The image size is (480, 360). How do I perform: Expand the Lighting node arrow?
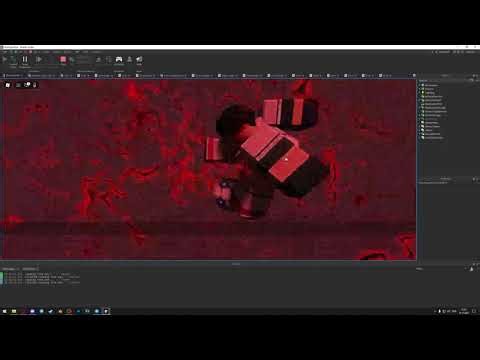[x=419, y=93]
